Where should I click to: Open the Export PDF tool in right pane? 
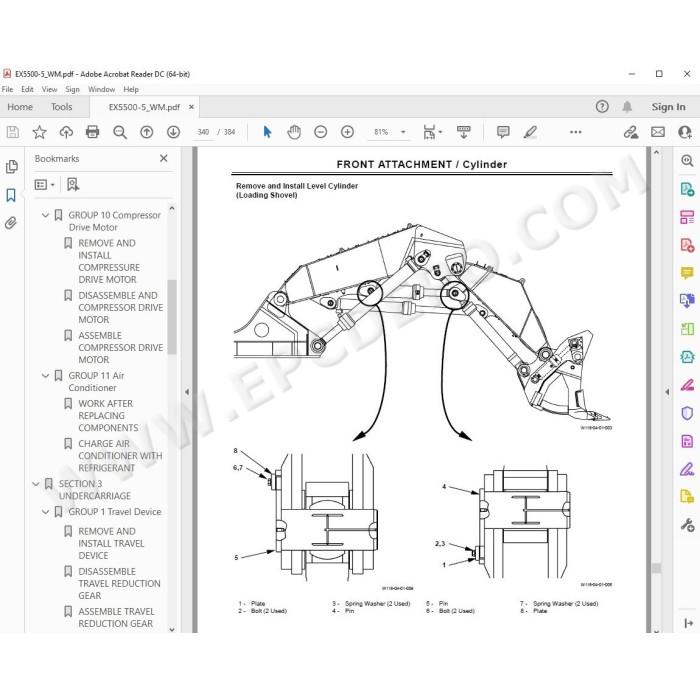coord(687,189)
